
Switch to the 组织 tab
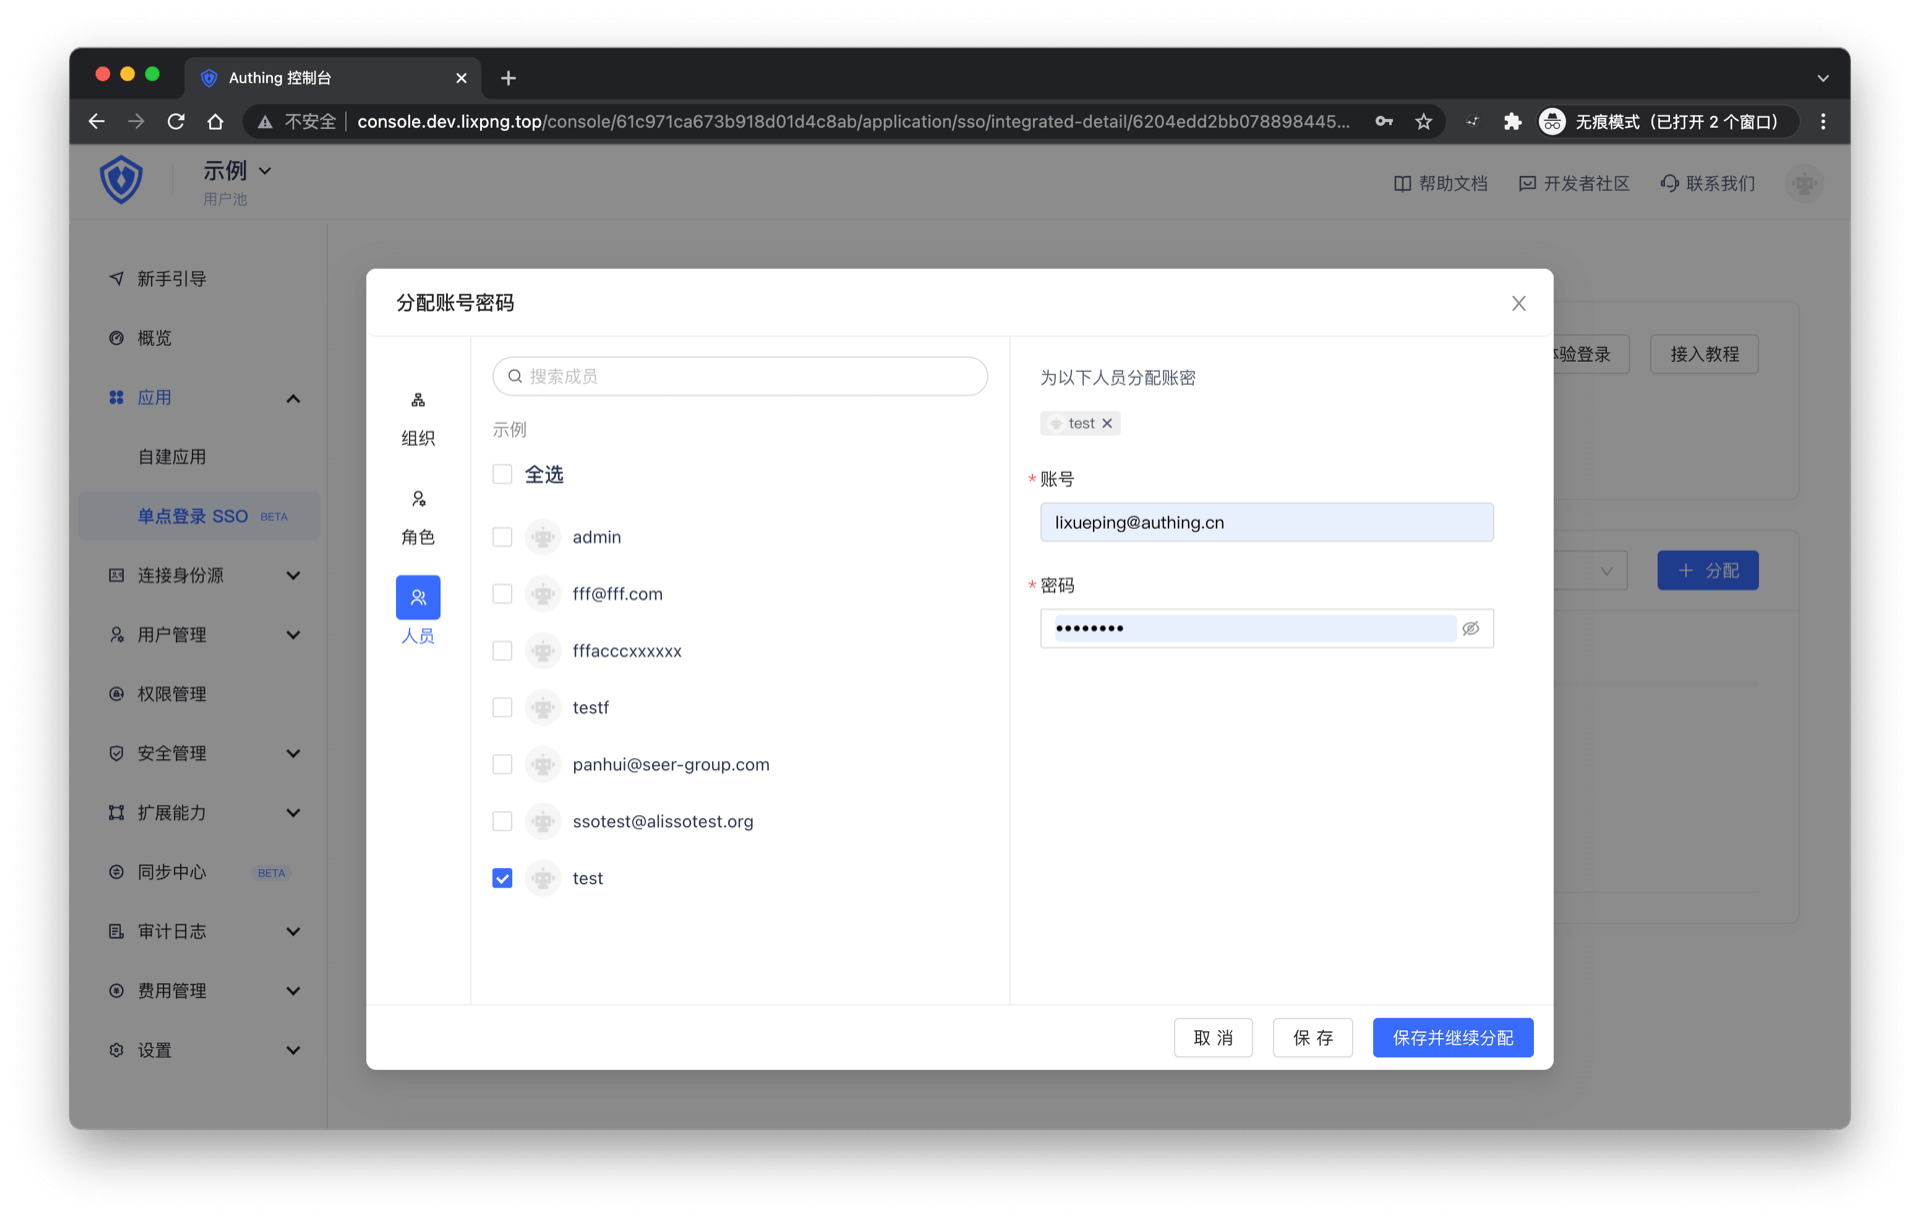[418, 418]
